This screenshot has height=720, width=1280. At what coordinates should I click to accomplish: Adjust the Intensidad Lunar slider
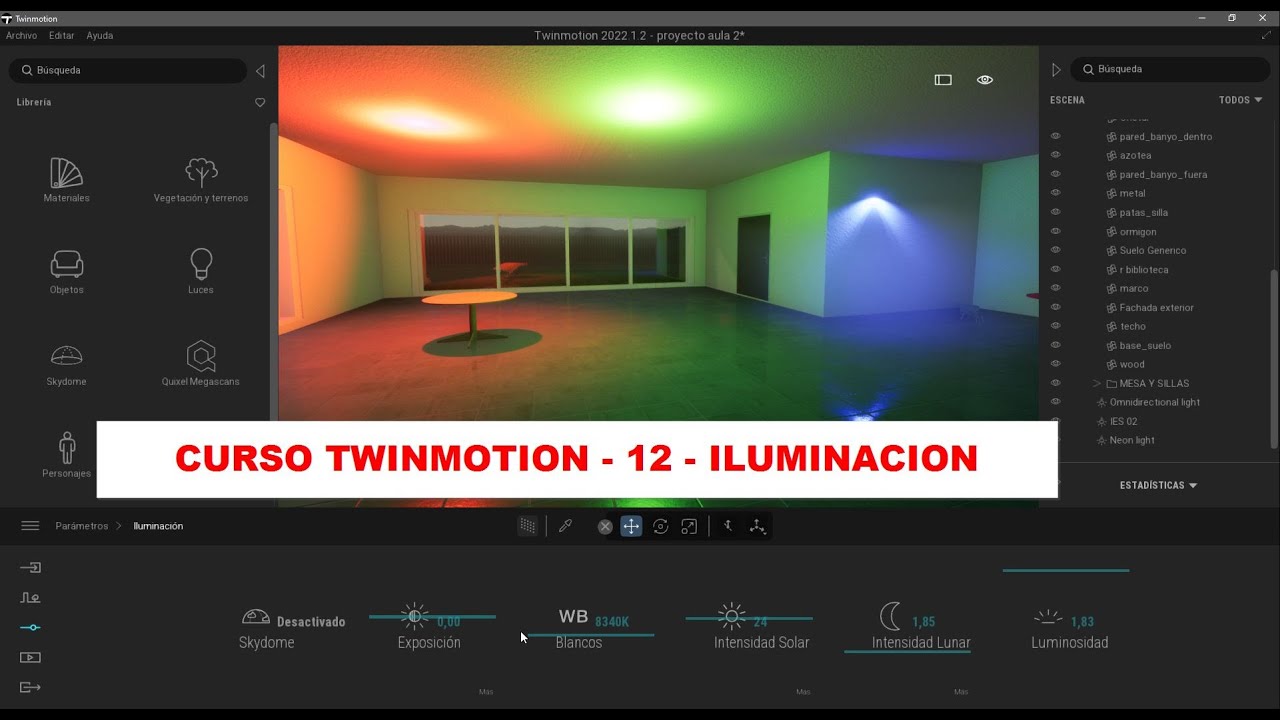[x=907, y=651]
